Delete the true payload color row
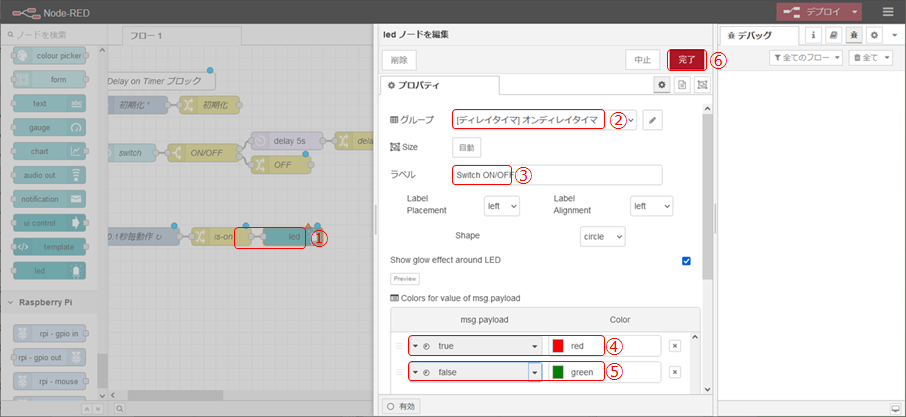906x417 pixels. click(x=674, y=346)
